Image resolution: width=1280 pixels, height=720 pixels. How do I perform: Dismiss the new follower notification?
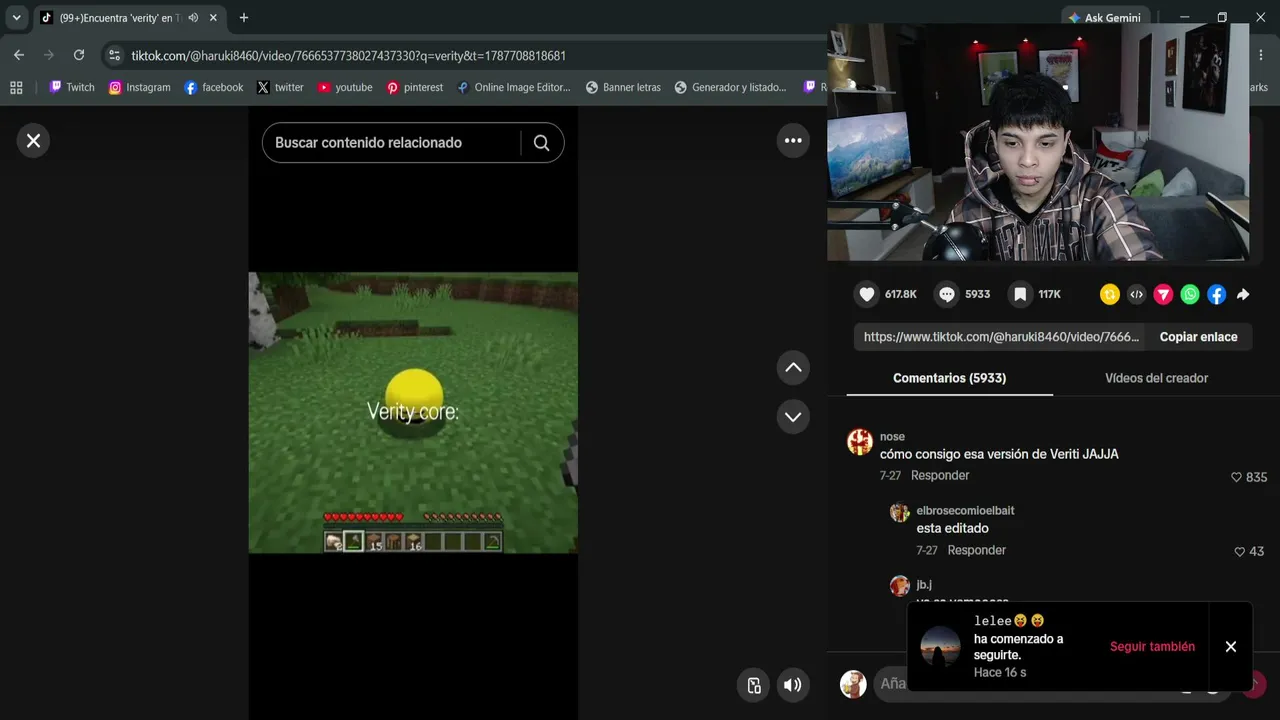pos(1231,647)
